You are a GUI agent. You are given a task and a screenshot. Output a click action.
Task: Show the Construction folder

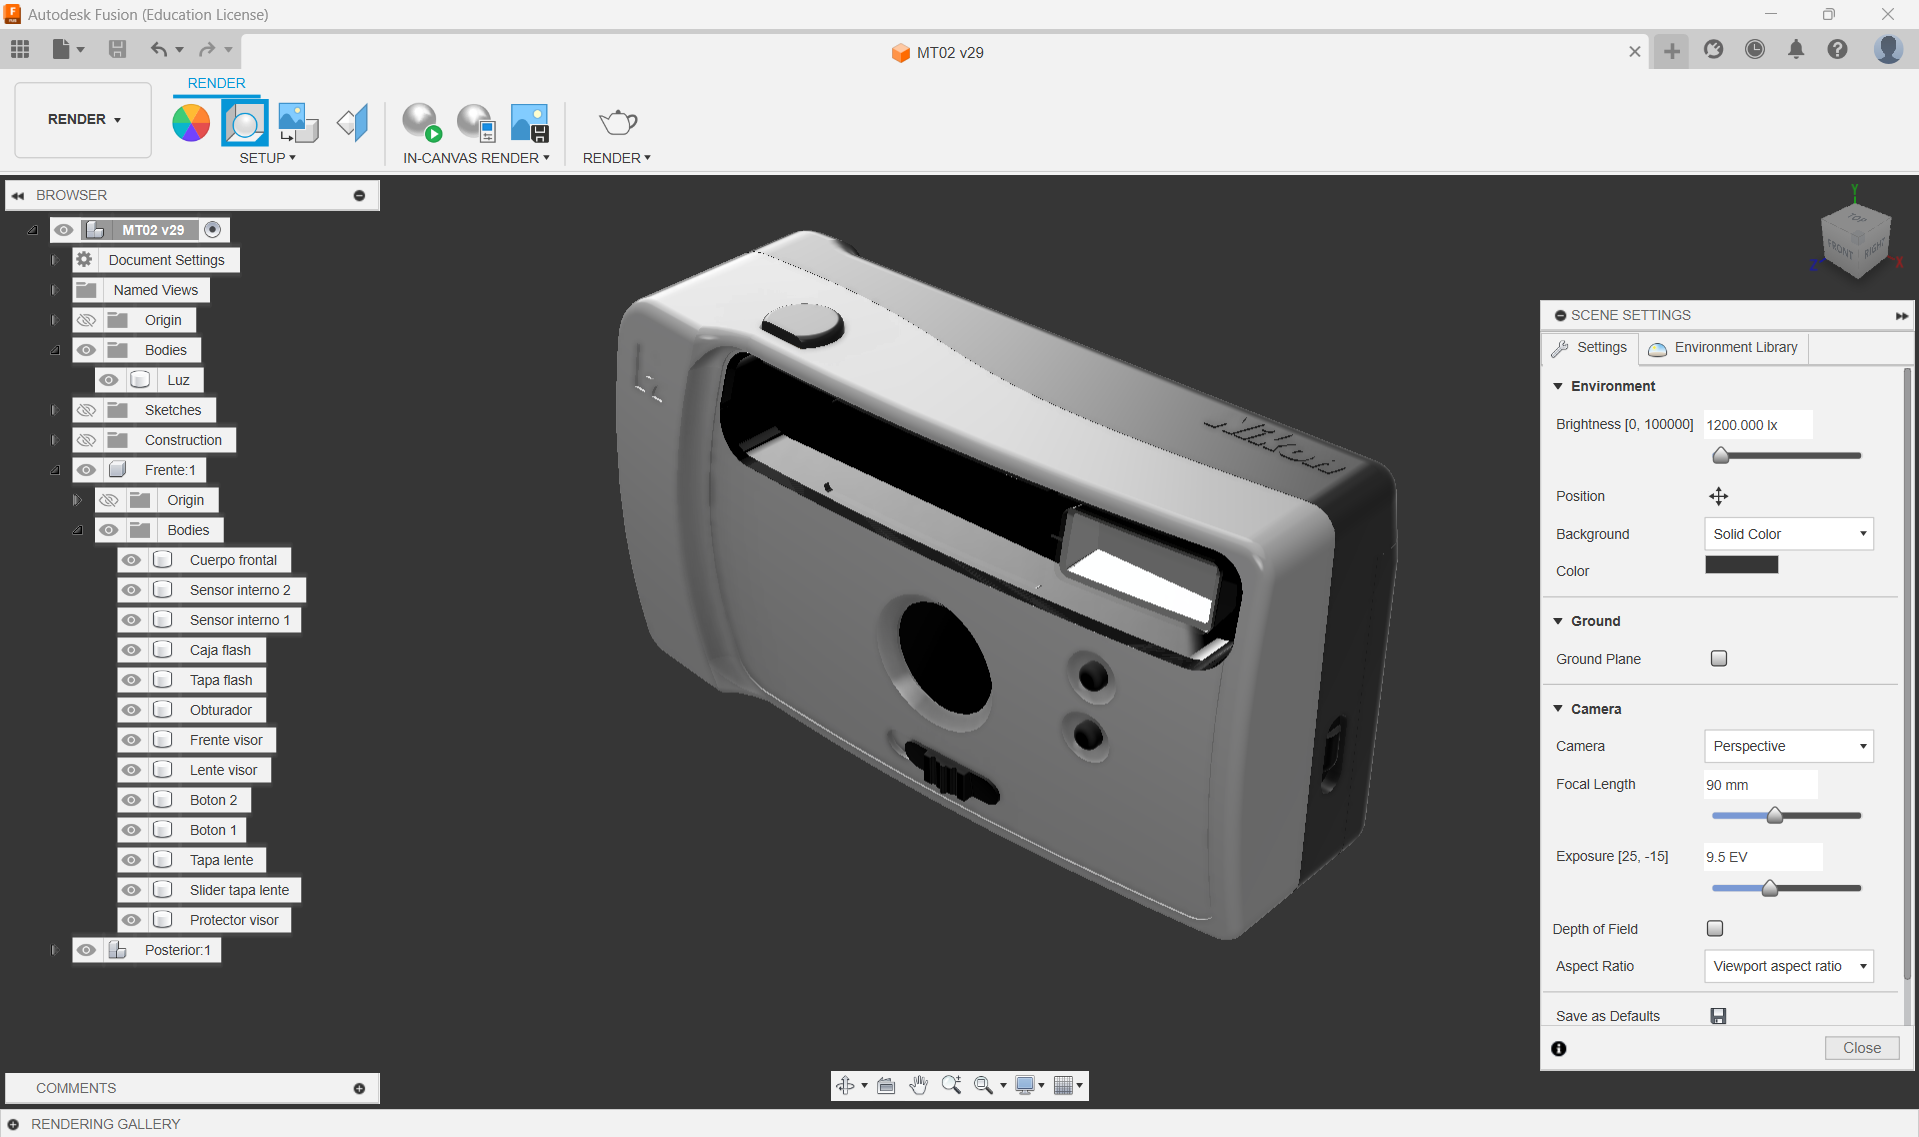click(x=87, y=440)
